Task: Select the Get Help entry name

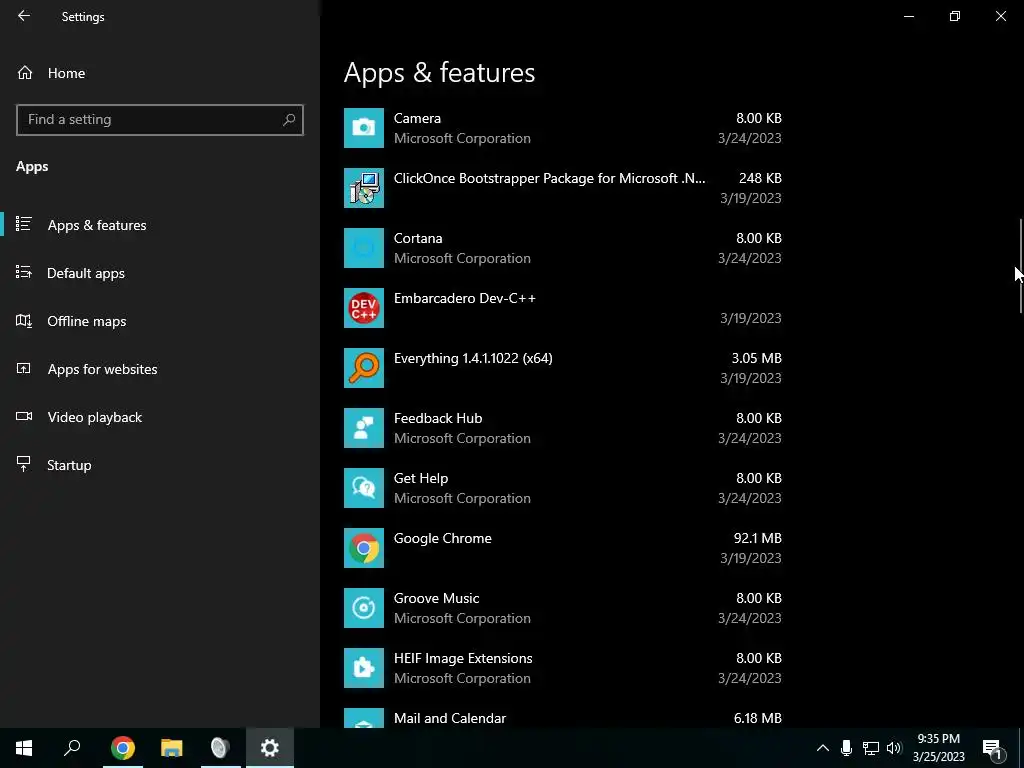Action: pos(421,479)
